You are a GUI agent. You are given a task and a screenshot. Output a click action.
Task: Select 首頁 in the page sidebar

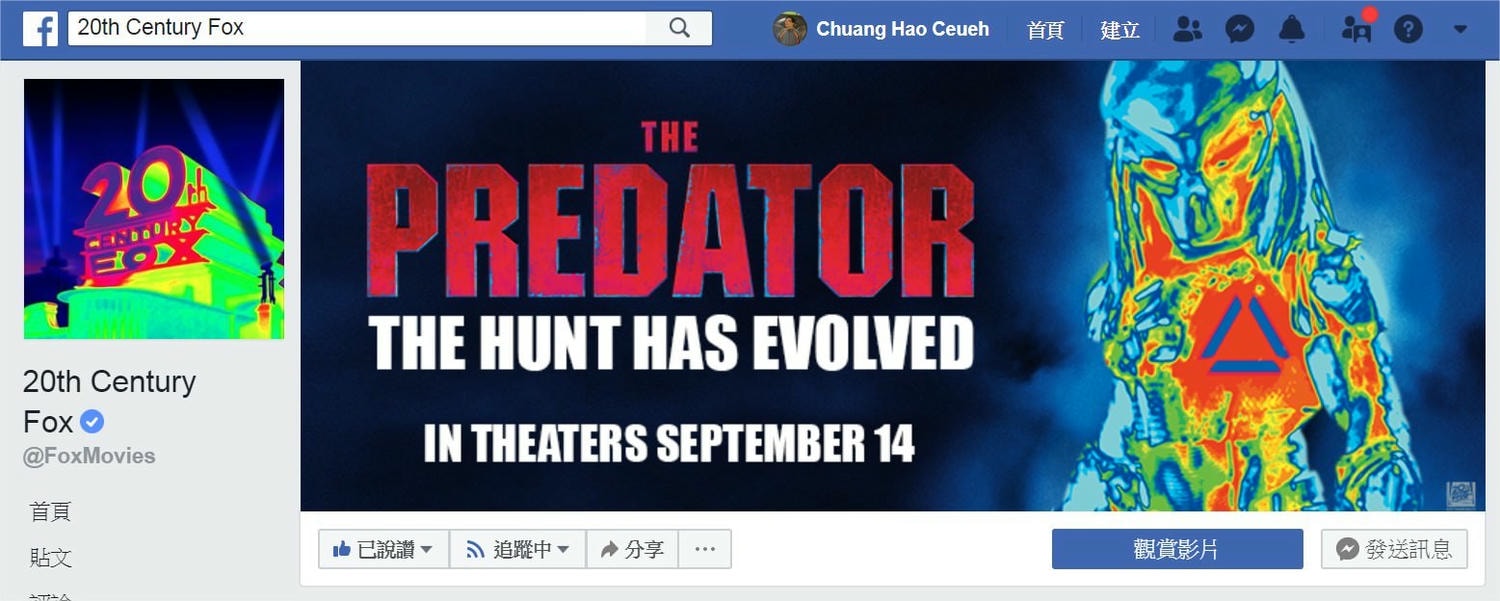pyautogui.click(x=51, y=512)
